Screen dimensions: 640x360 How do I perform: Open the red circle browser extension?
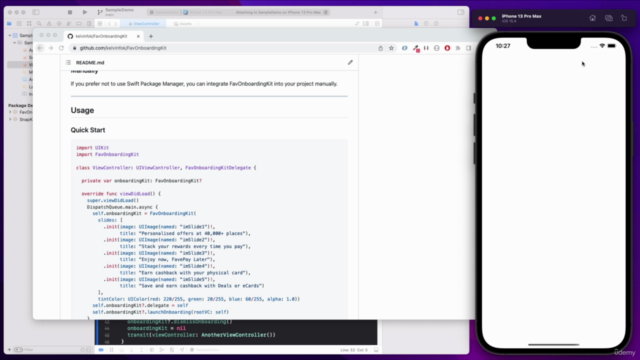[x=447, y=48]
